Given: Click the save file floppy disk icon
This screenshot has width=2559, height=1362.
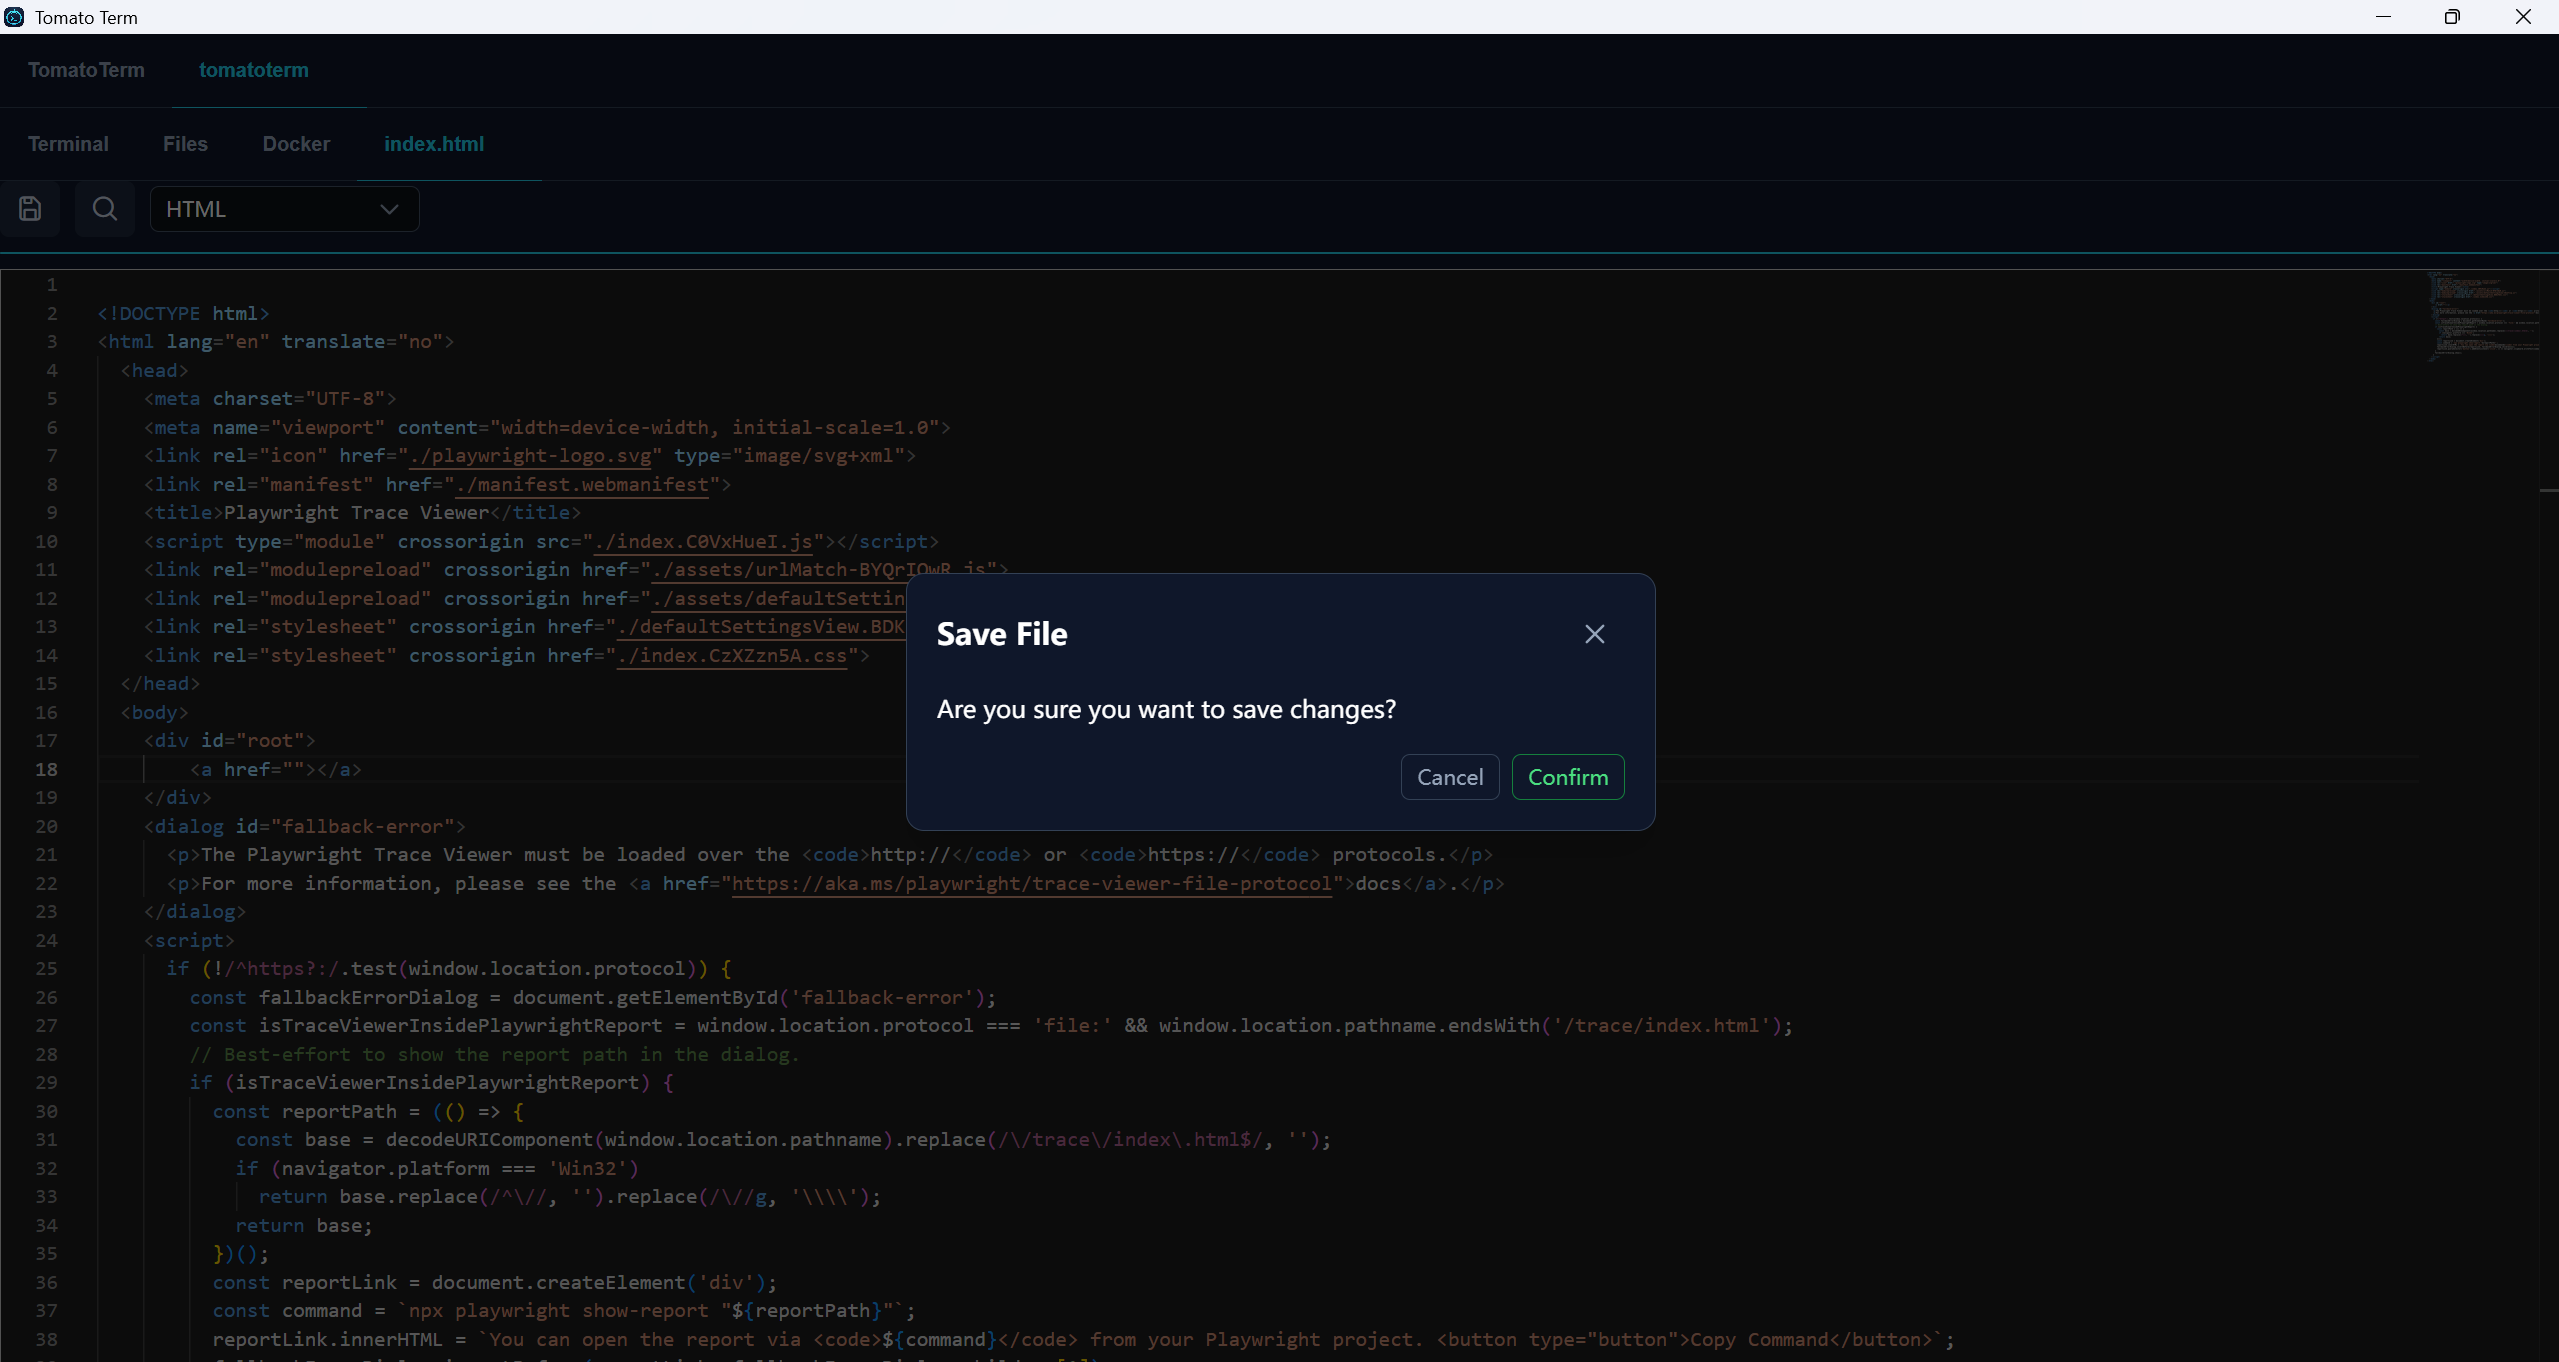Looking at the screenshot, I should [30, 209].
